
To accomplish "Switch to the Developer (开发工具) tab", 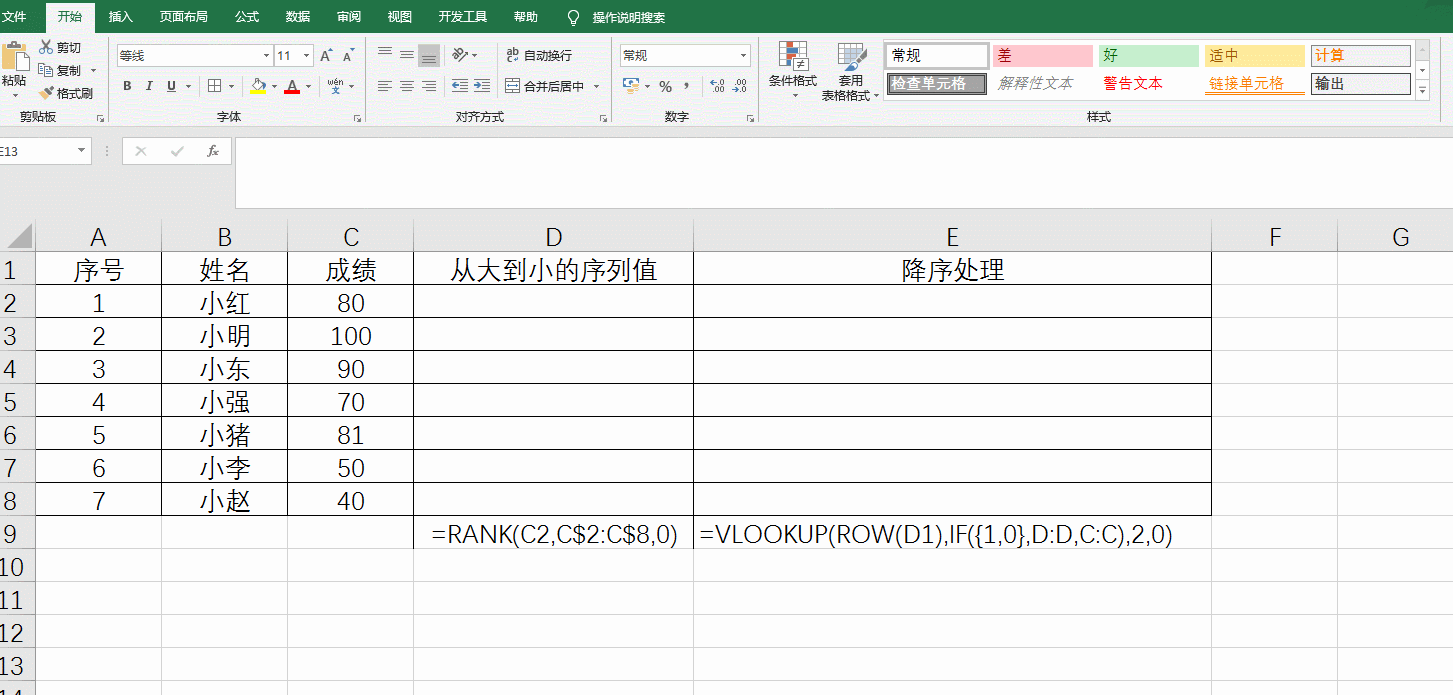I will point(463,17).
